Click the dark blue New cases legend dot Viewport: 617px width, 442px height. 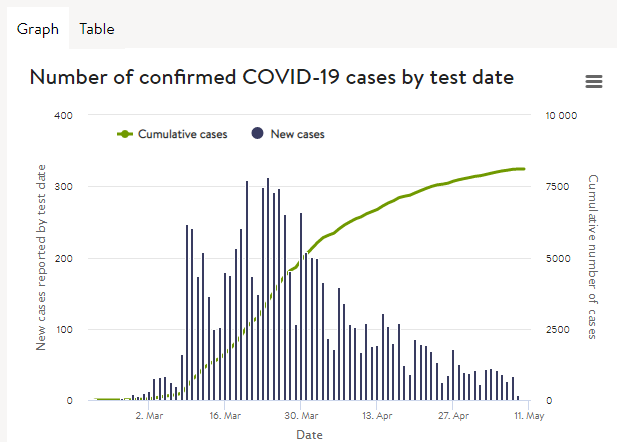pyautogui.click(x=257, y=133)
